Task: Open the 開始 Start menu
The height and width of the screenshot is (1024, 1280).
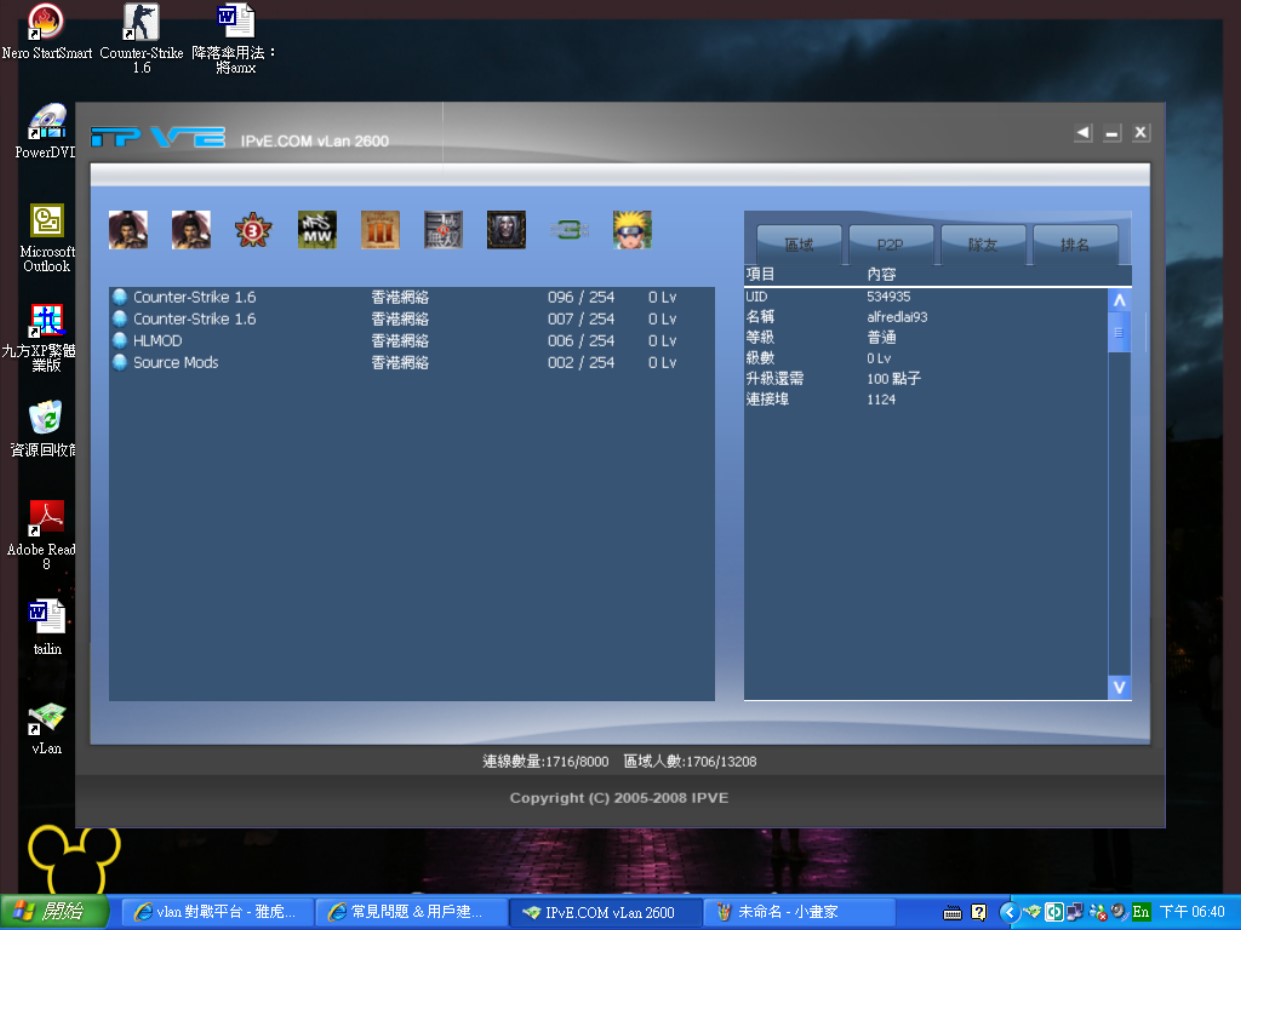Action: pos(54,911)
